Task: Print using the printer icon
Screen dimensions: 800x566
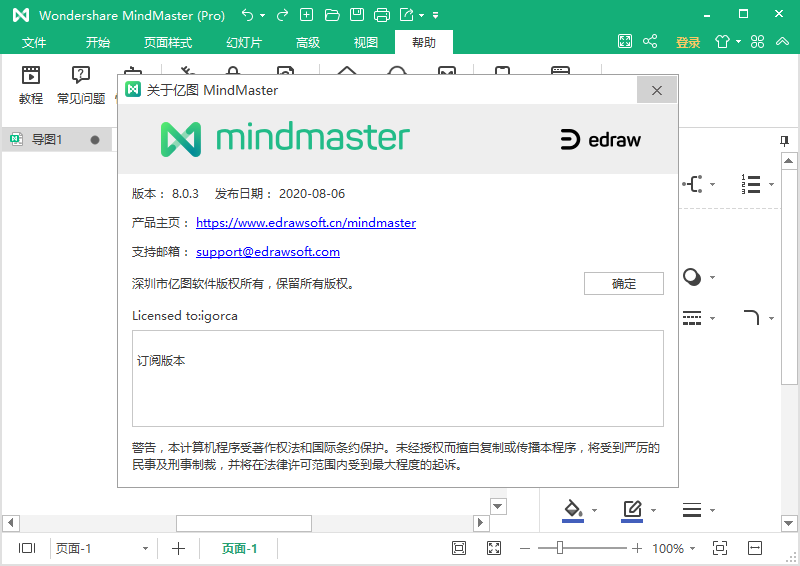Action: click(382, 15)
